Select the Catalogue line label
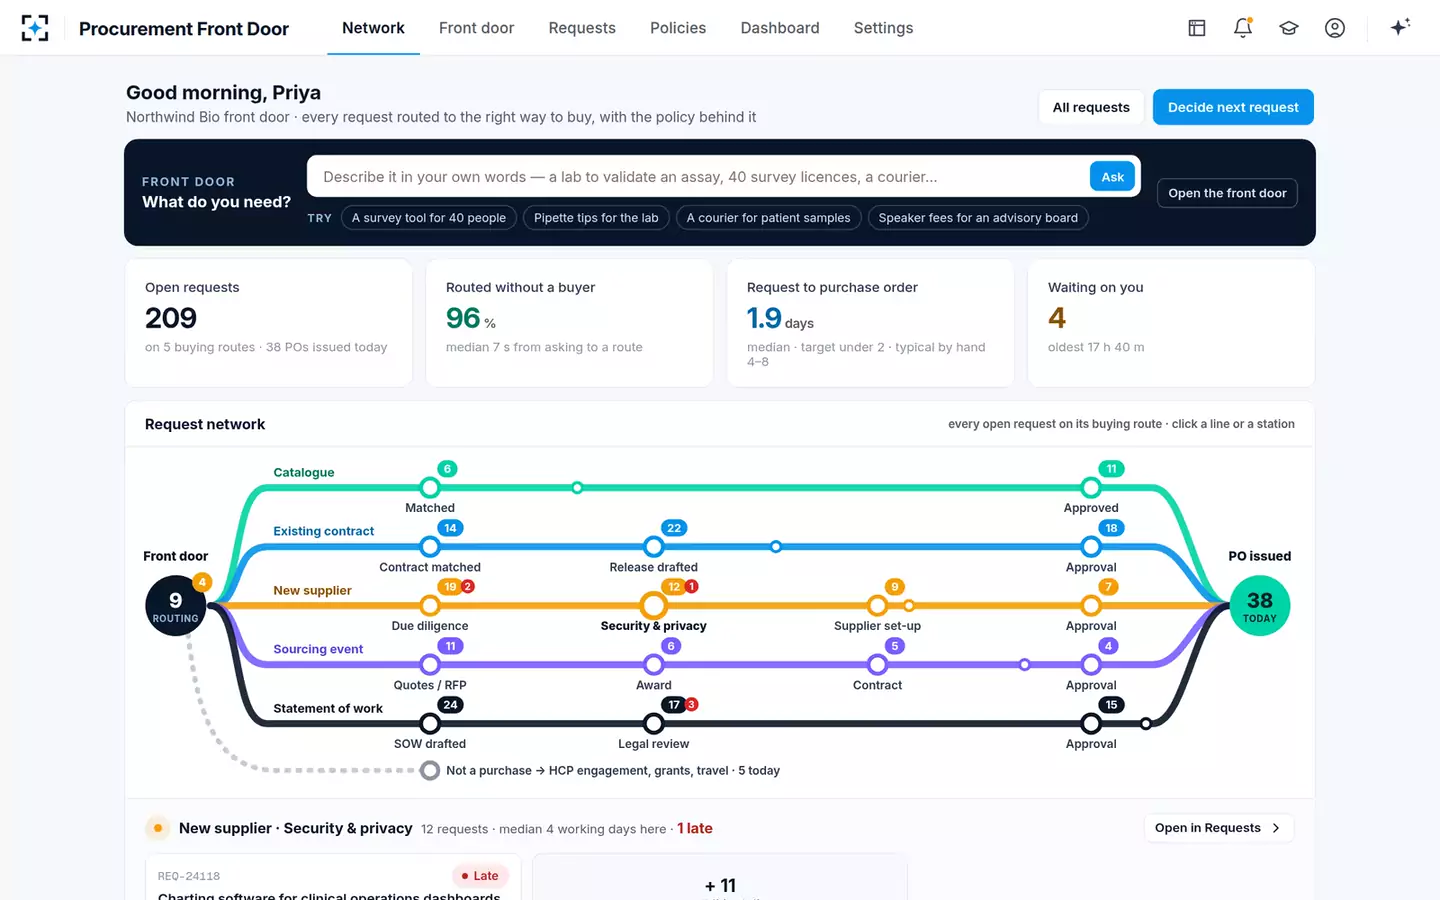Image resolution: width=1440 pixels, height=900 pixels. [304, 472]
